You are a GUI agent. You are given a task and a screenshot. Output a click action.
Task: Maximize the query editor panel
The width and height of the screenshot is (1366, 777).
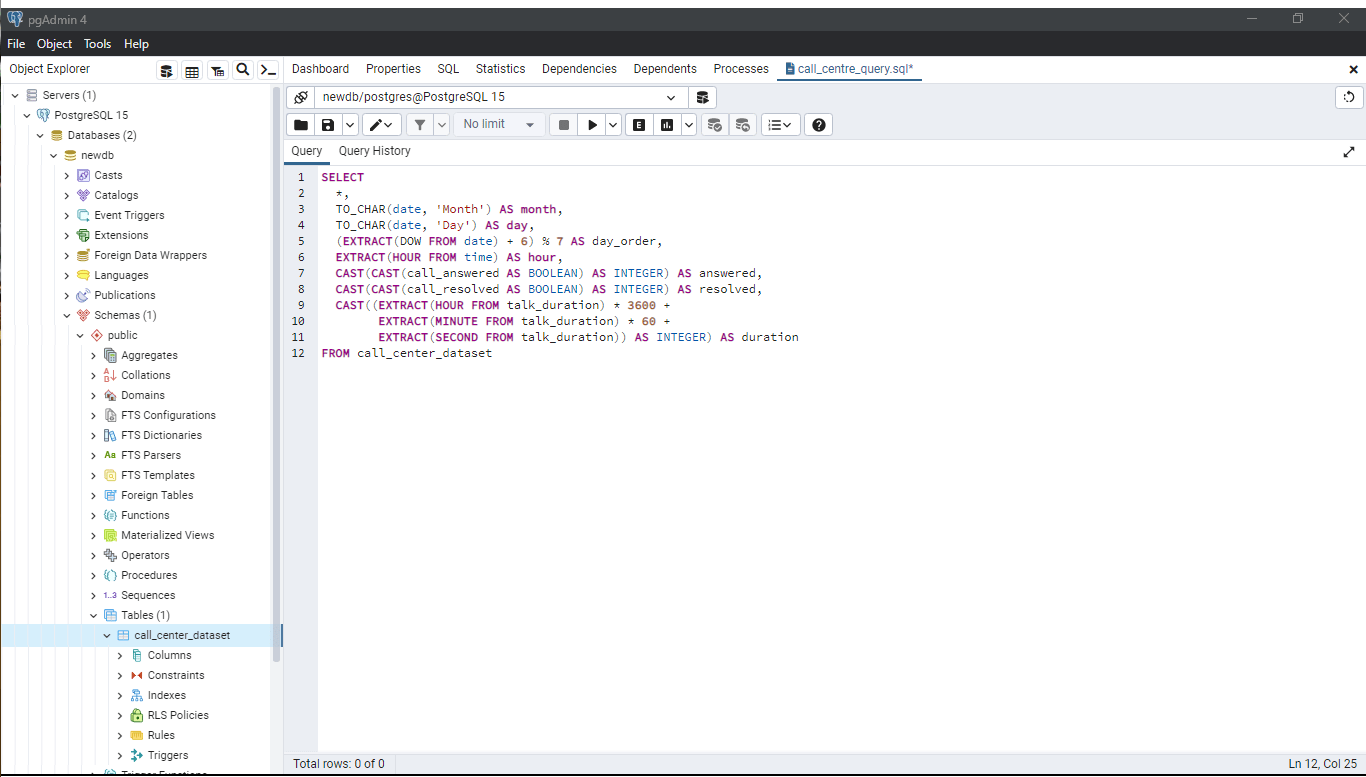1349,152
